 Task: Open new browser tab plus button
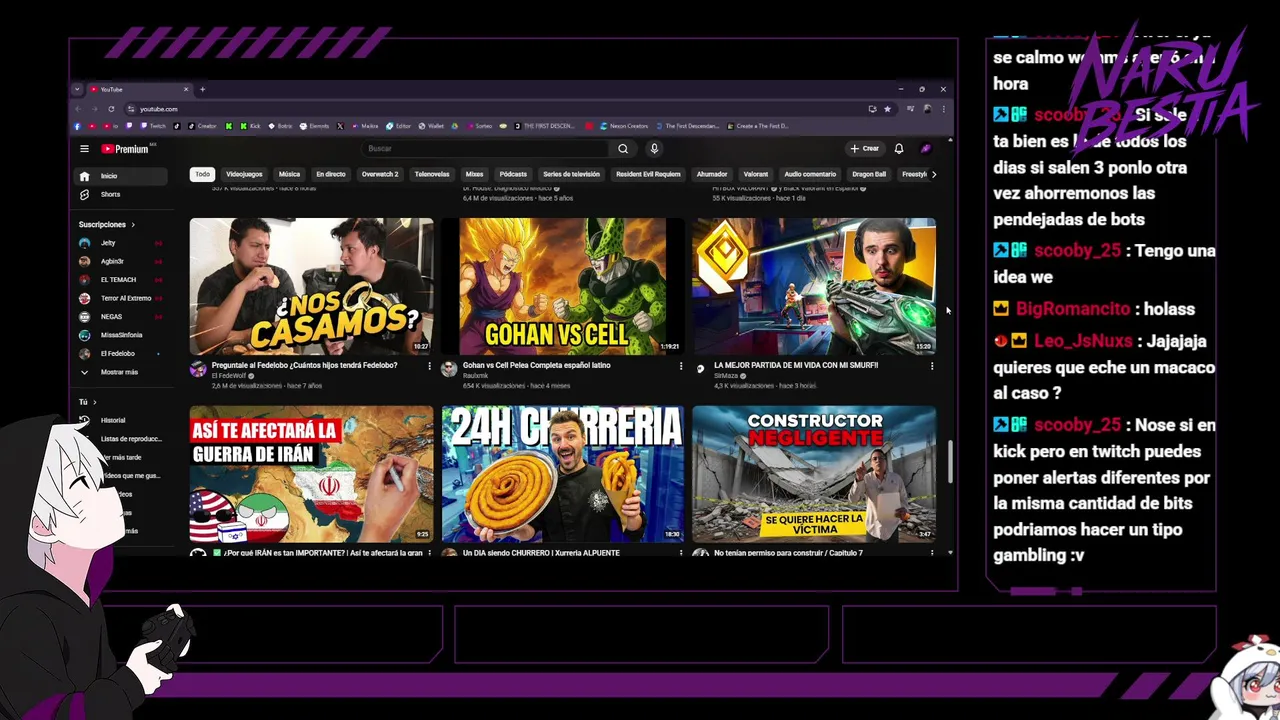(x=202, y=89)
